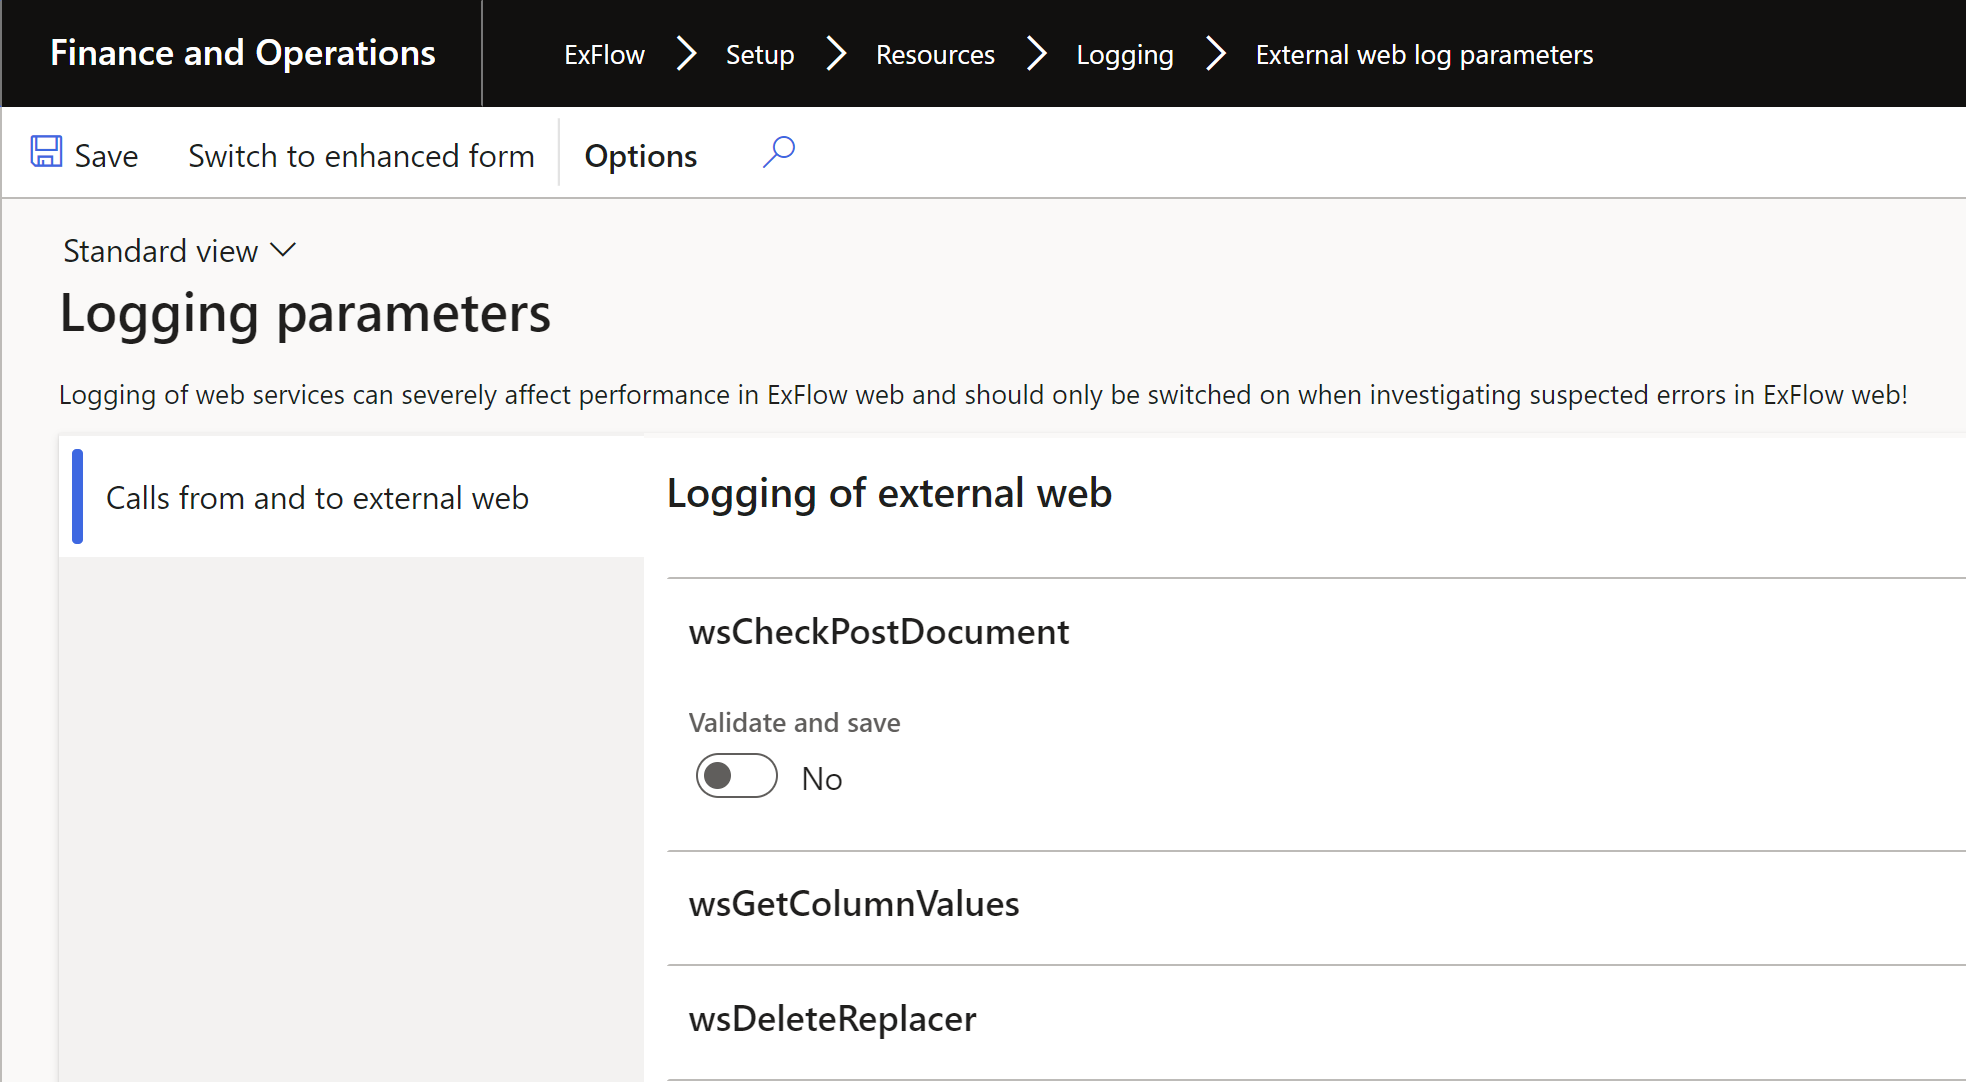Screen dimensions: 1966x1082
Task: Go to Logging in the breadcrumb
Action: tap(1125, 55)
